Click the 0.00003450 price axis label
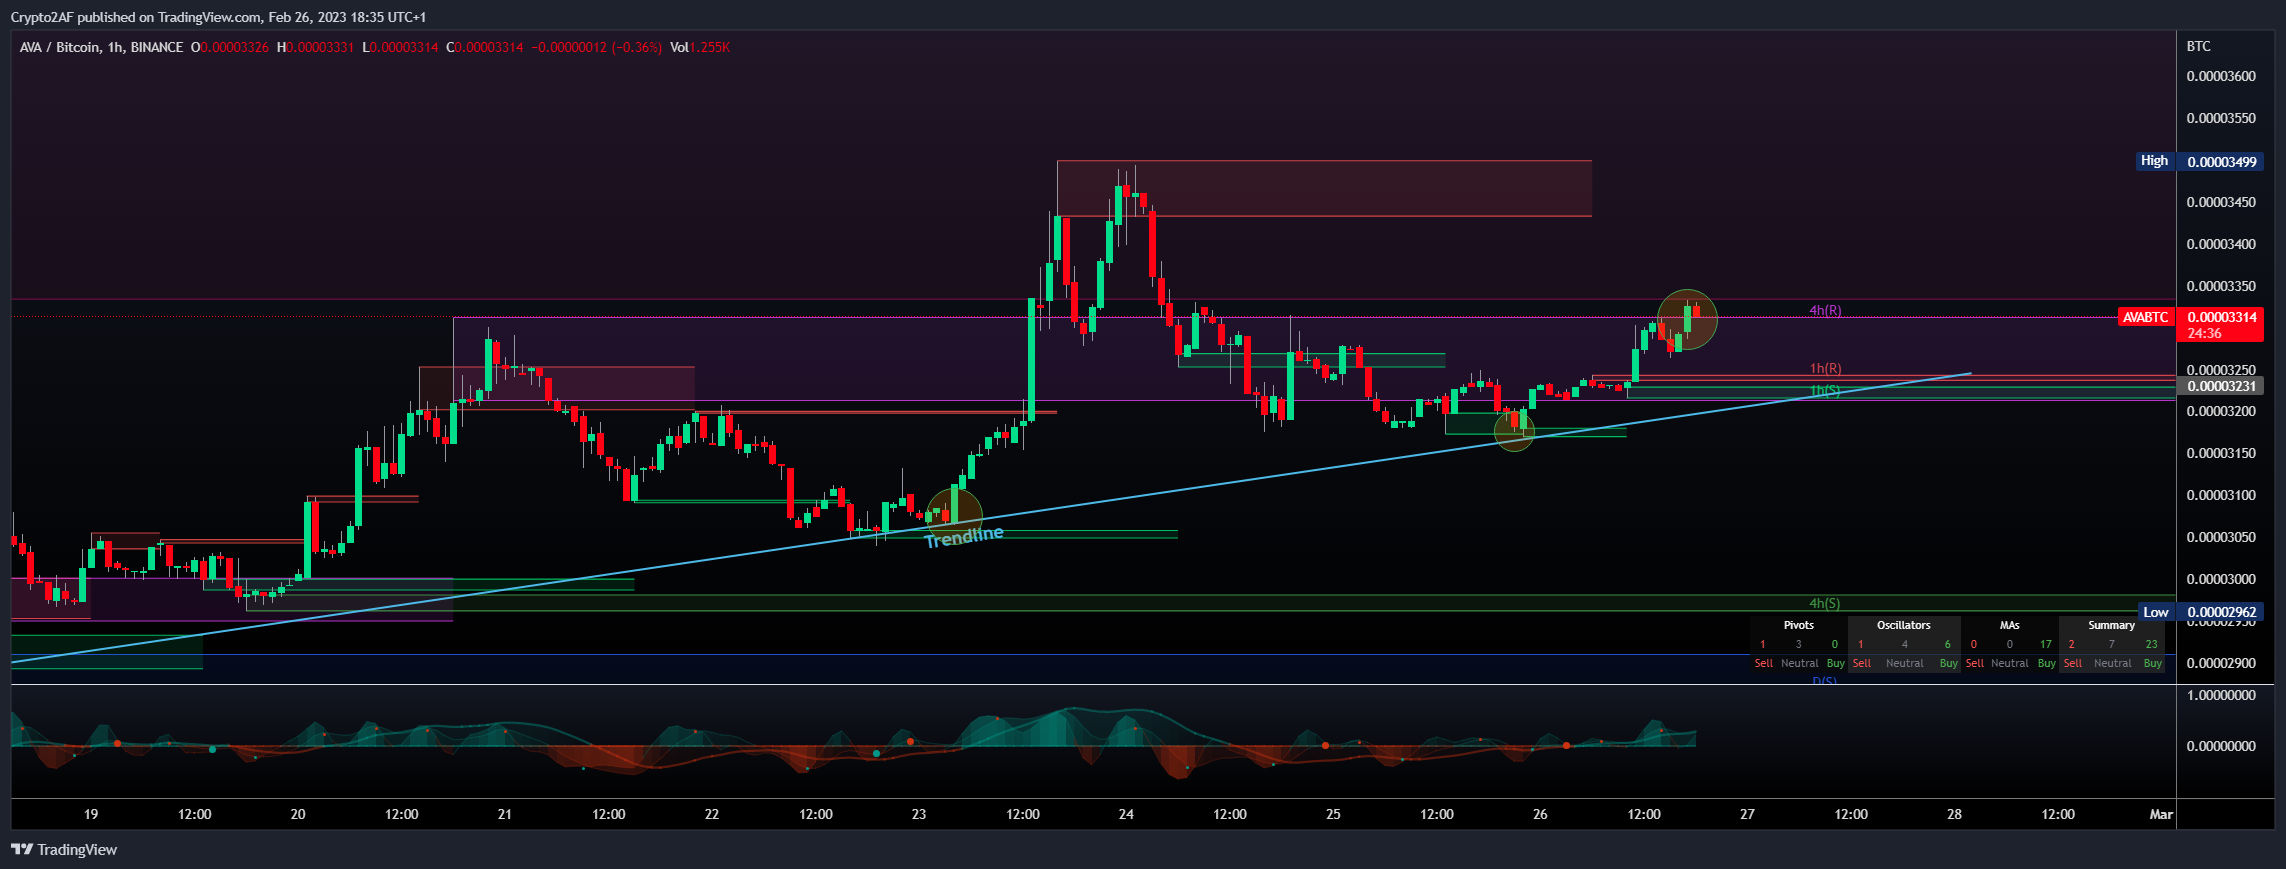 (x=2221, y=202)
